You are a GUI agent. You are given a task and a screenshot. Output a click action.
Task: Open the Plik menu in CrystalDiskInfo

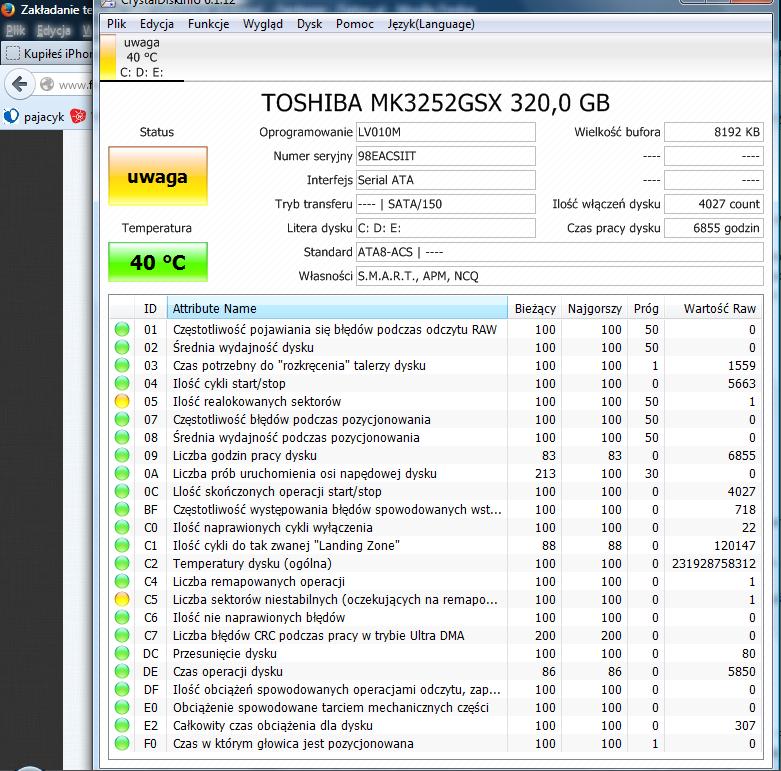117,24
